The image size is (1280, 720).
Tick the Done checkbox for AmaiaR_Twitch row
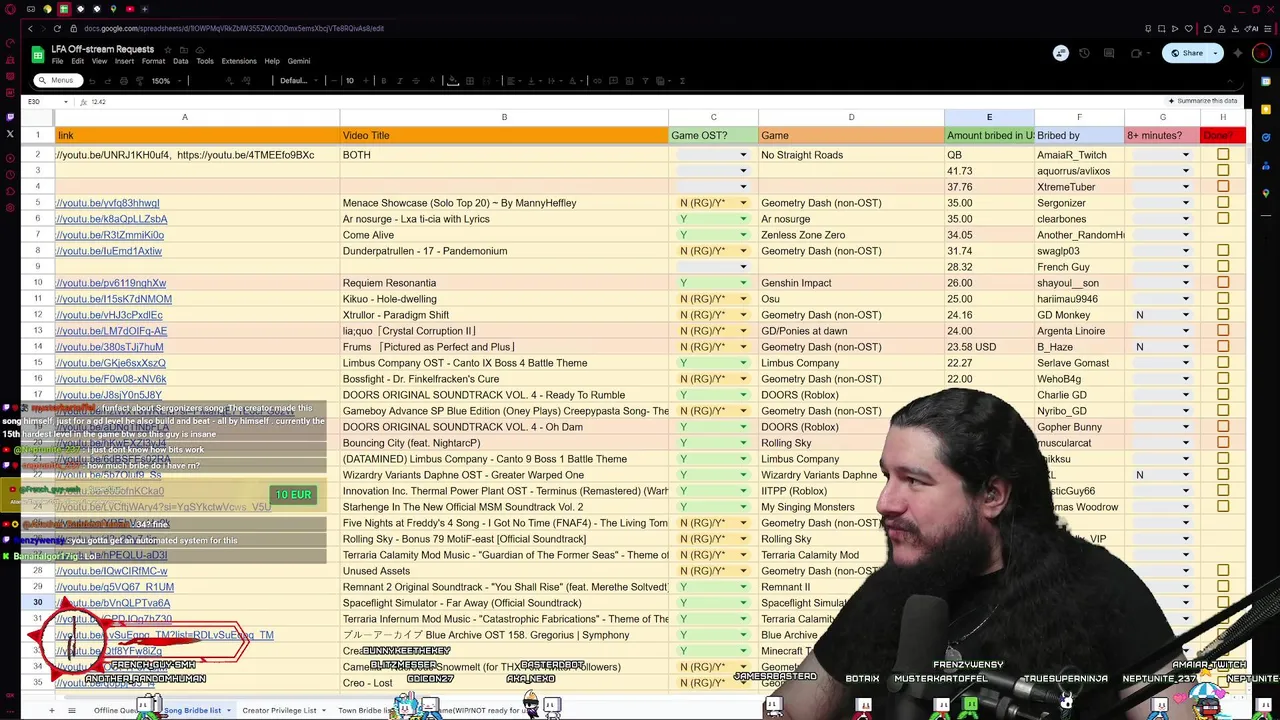[x=1223, y=155]
